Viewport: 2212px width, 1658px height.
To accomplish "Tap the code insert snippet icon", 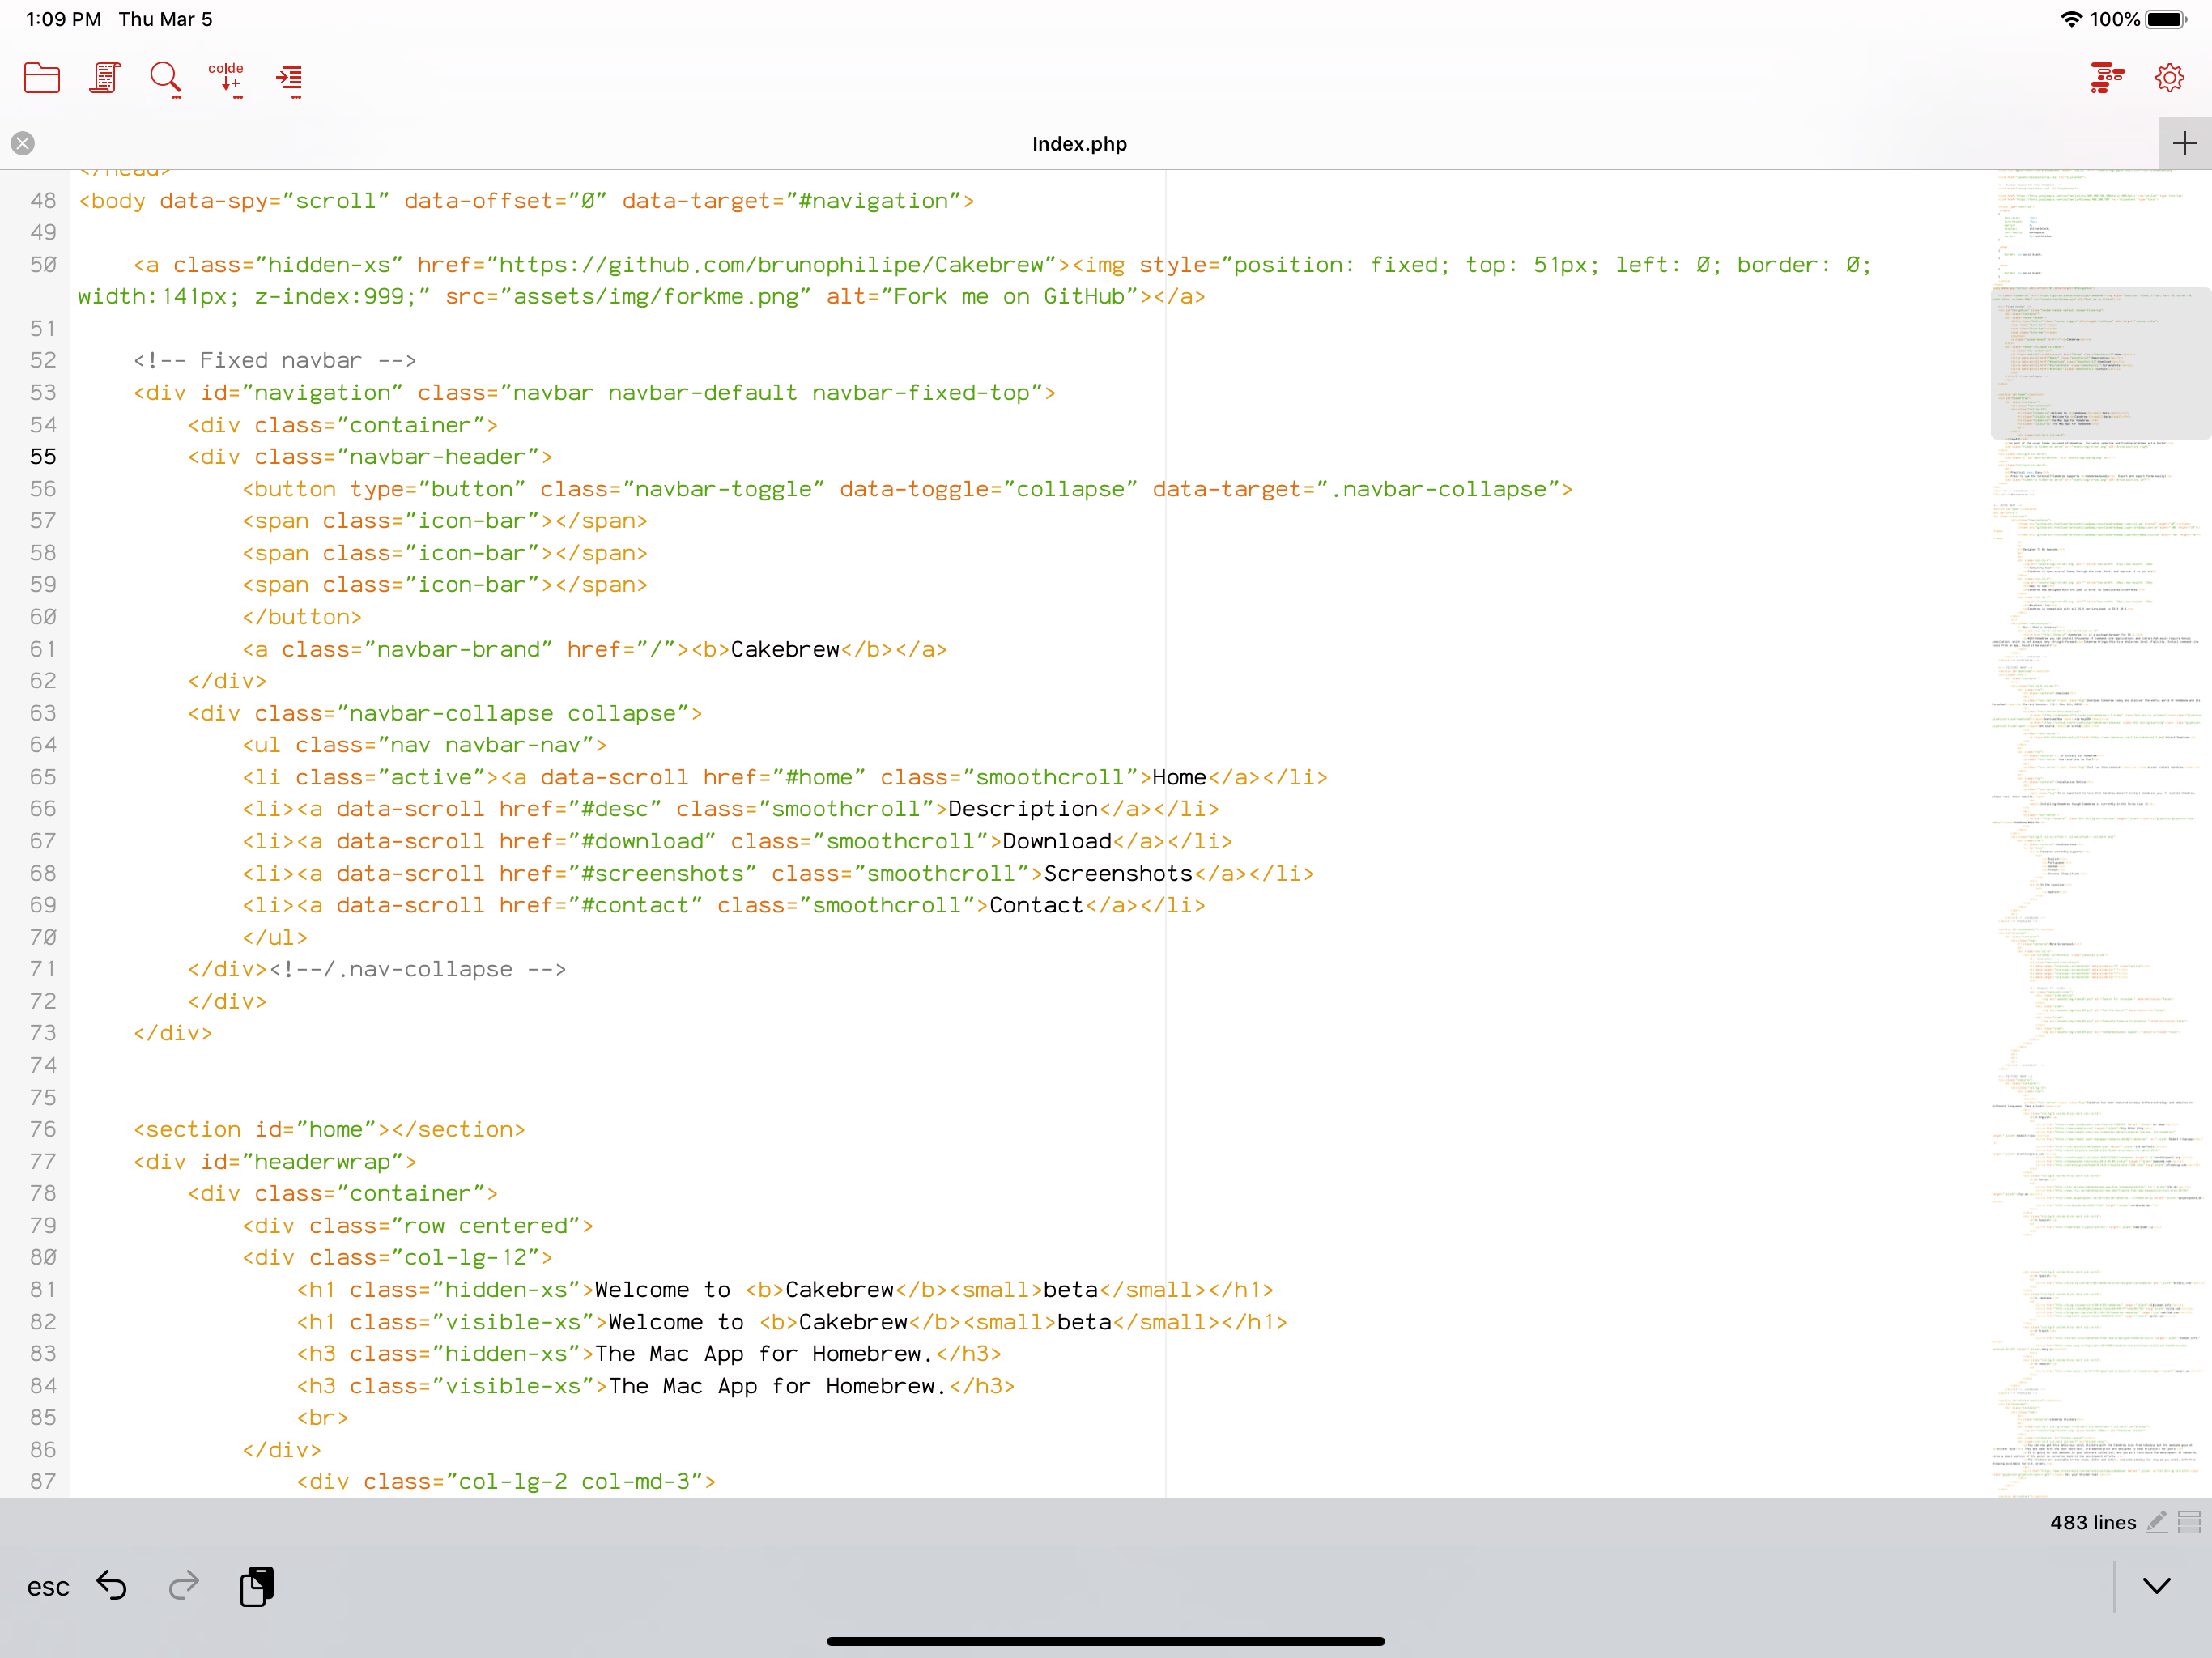I will point(226,79).
